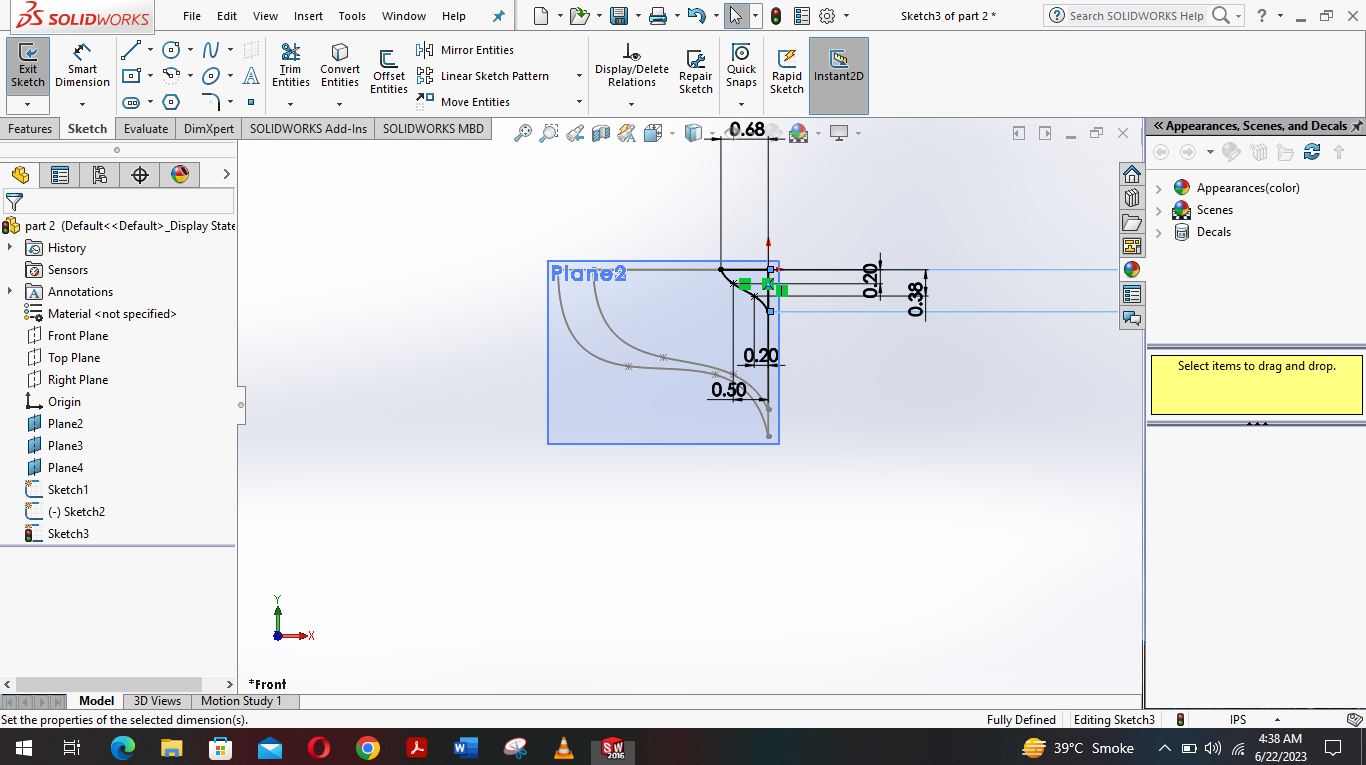Switch to the Evaluate tab
The image size is (1366, 765).
pyautogui.click(x=146, y=129)
